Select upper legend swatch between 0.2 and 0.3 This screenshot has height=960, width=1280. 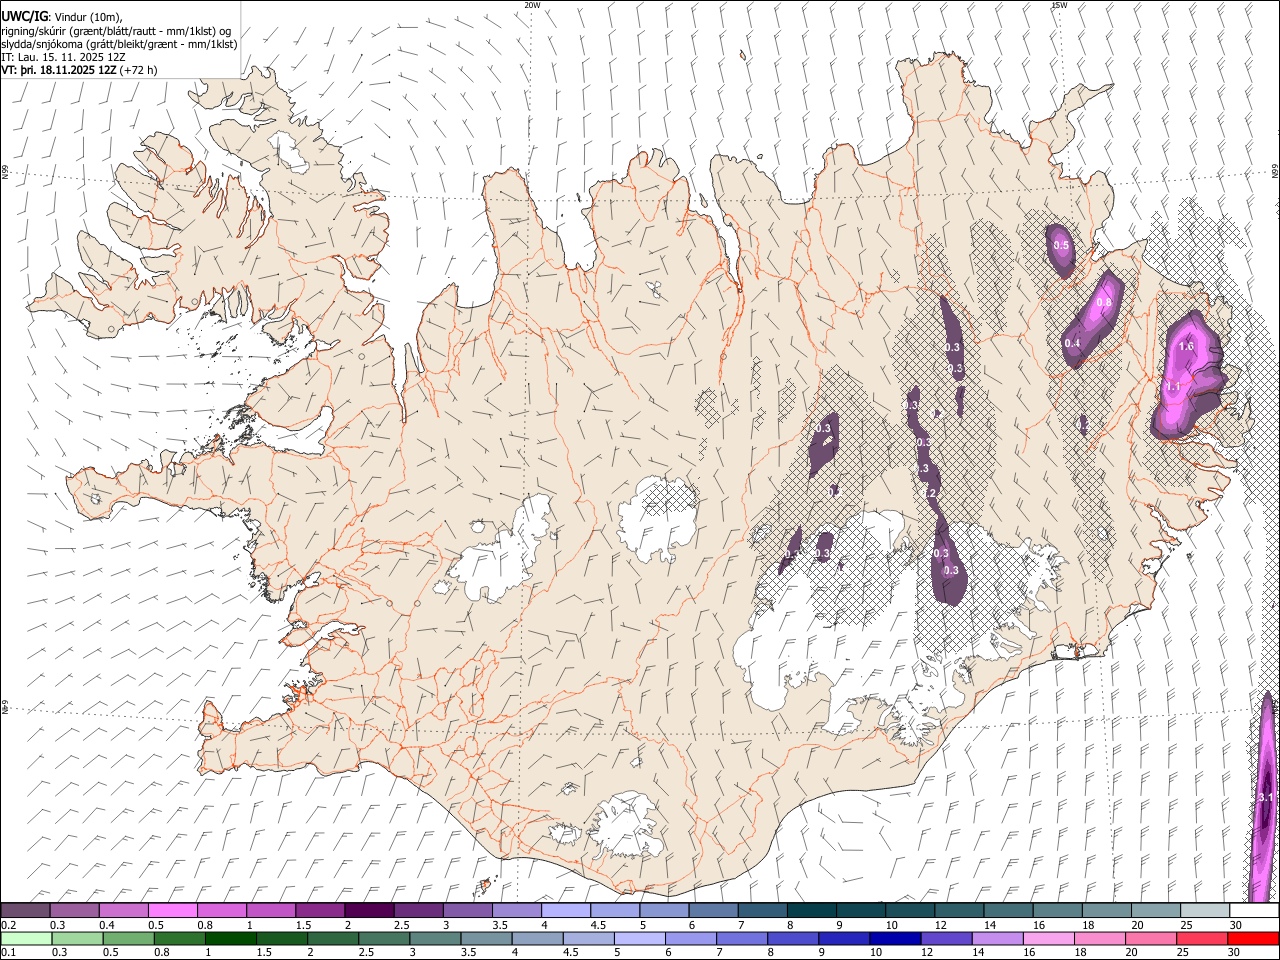click(25, 910)
